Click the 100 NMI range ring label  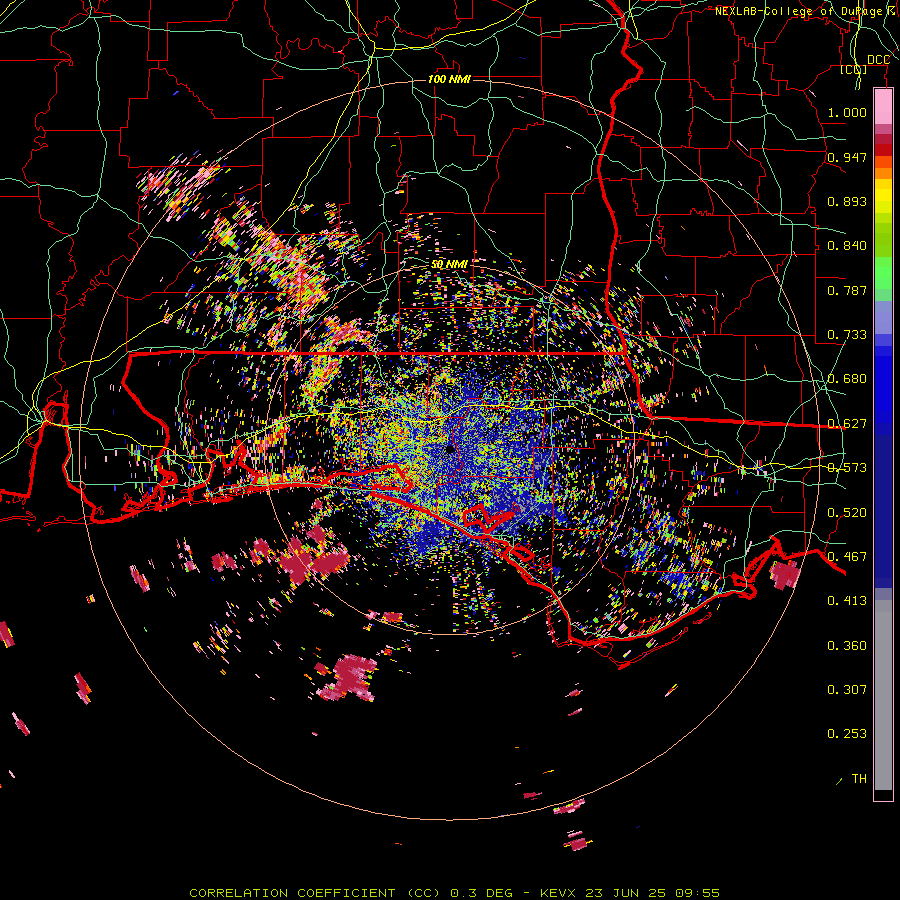coord(449,79)
